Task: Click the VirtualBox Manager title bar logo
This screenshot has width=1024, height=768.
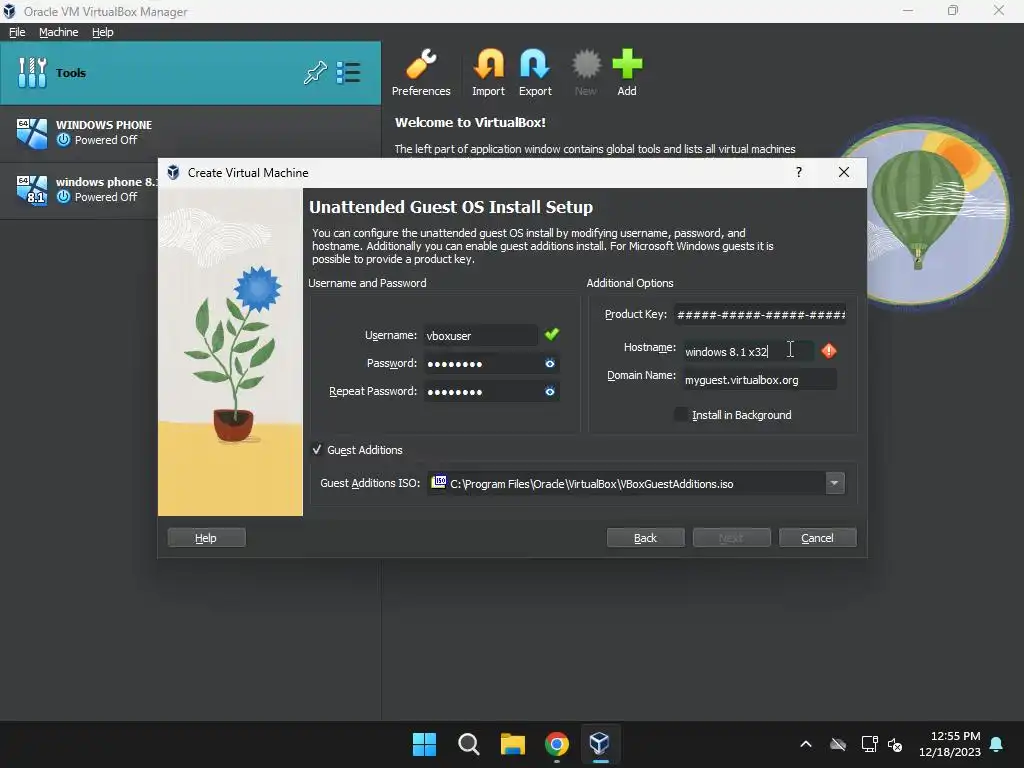Action: click(9, 11)
